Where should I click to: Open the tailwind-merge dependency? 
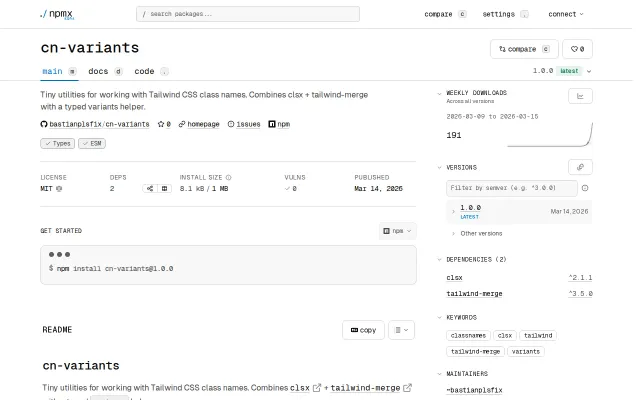click(474, 294)
